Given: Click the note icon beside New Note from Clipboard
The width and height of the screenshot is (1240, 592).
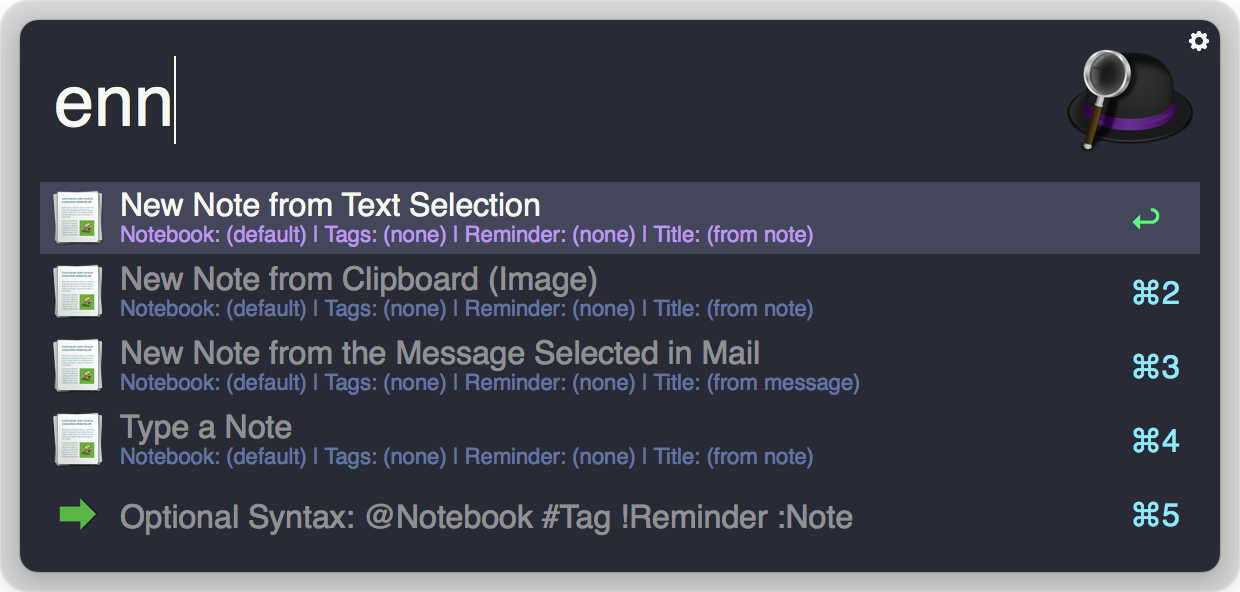Looking at the screenshot, I should coord(79,290).
